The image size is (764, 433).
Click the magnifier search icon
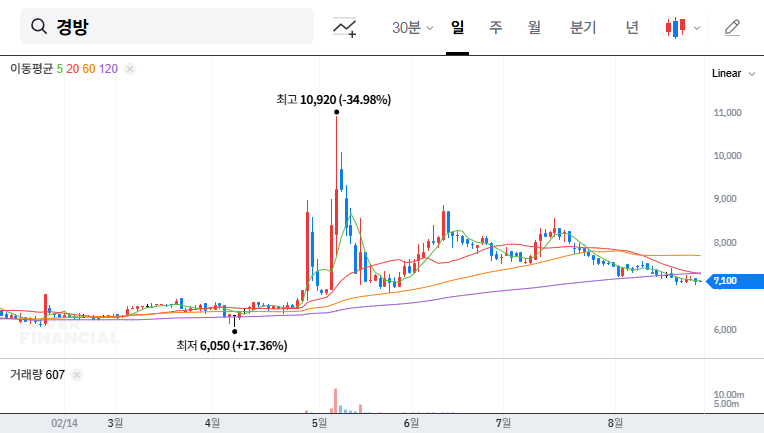(40, 27)
